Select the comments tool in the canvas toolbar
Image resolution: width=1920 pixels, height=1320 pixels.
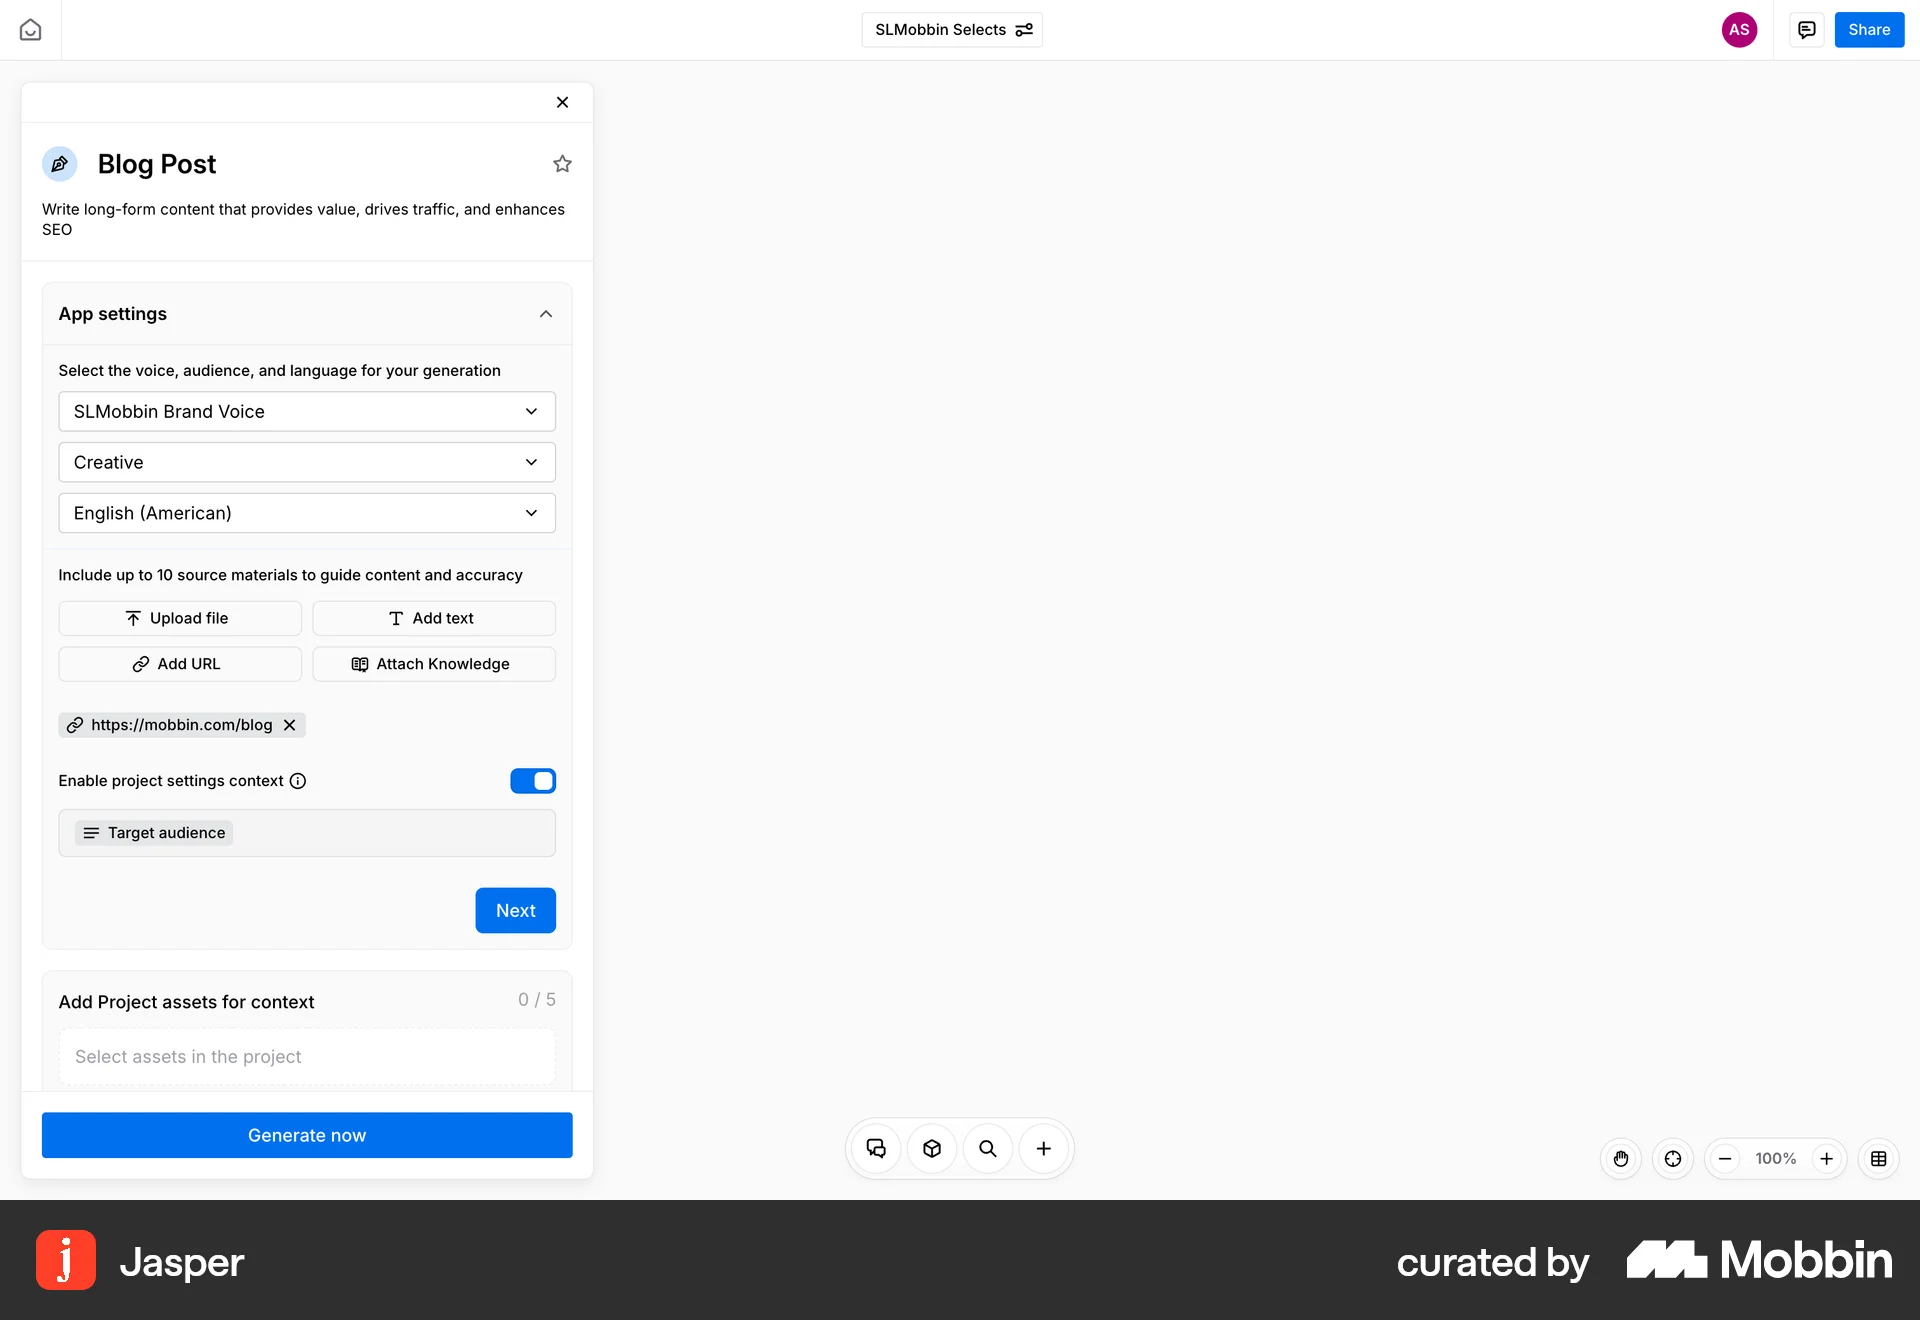point(875,1148)
